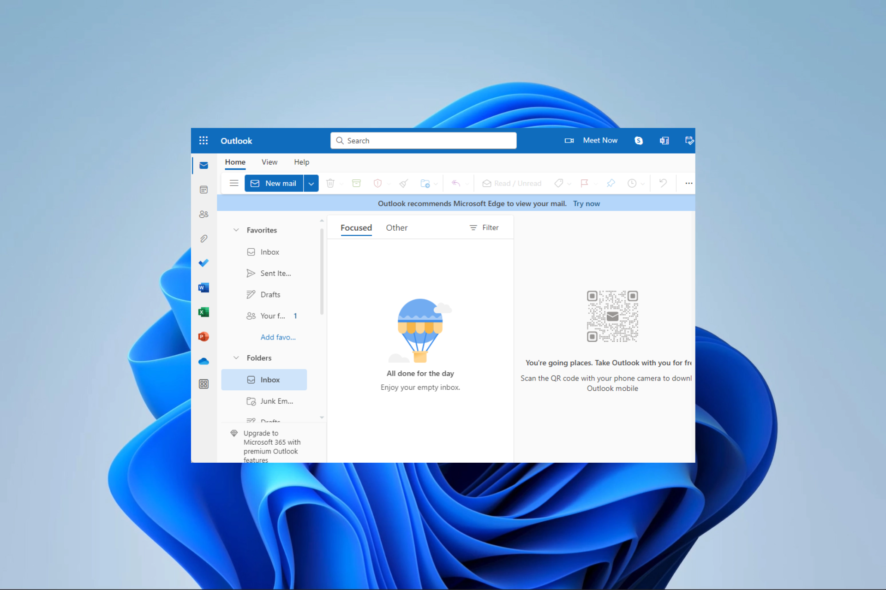
Task: Select the People icon in the sidebar
Action: tap(203, 214)
